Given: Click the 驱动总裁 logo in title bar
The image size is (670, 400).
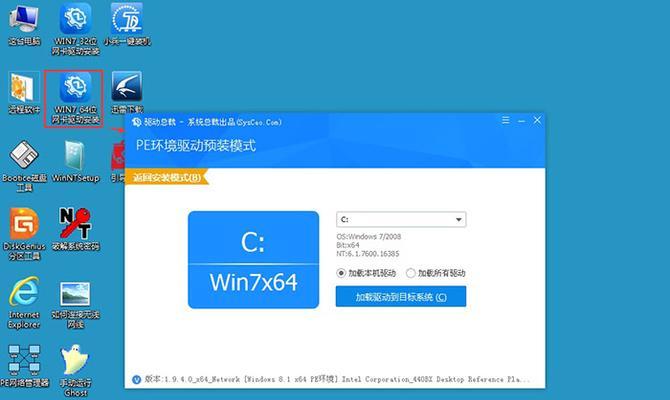Looking at the screenshot, I should pos(136,122).
